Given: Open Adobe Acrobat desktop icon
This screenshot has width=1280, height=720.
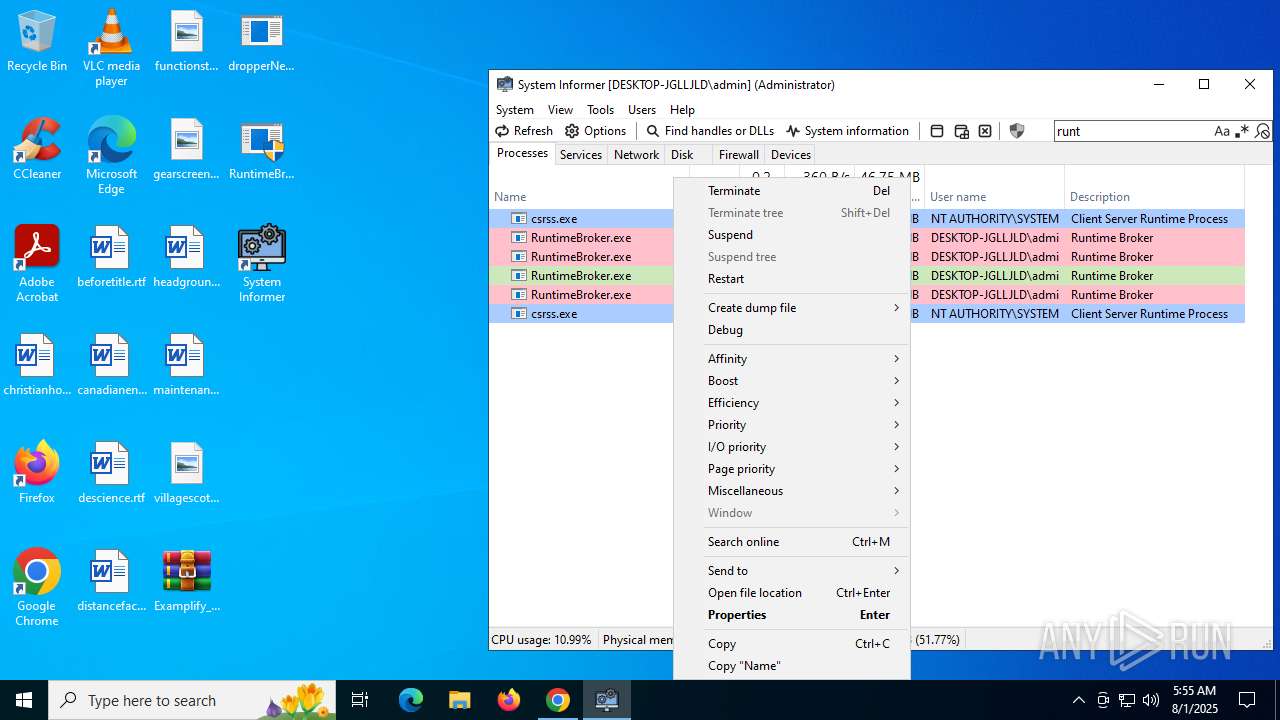Looking at the screenshot, I should click(x=37, y=264).
